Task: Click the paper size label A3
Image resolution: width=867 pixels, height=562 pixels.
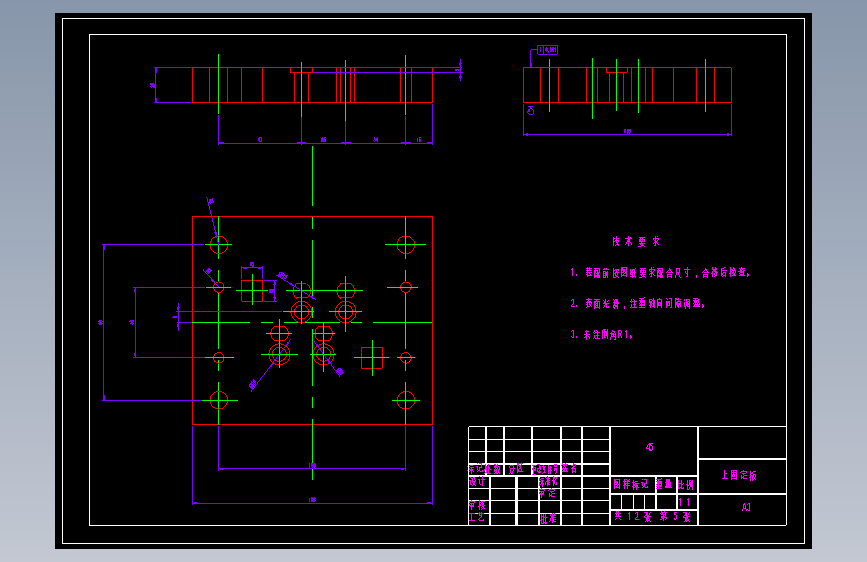Action: tap(746, 507)
